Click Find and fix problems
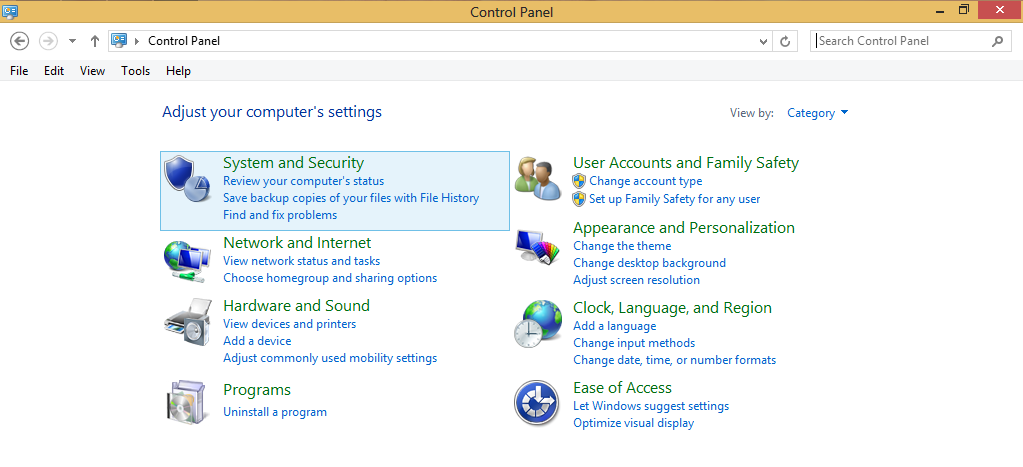The image size is (1023, 467). click(x=280, y=215)
